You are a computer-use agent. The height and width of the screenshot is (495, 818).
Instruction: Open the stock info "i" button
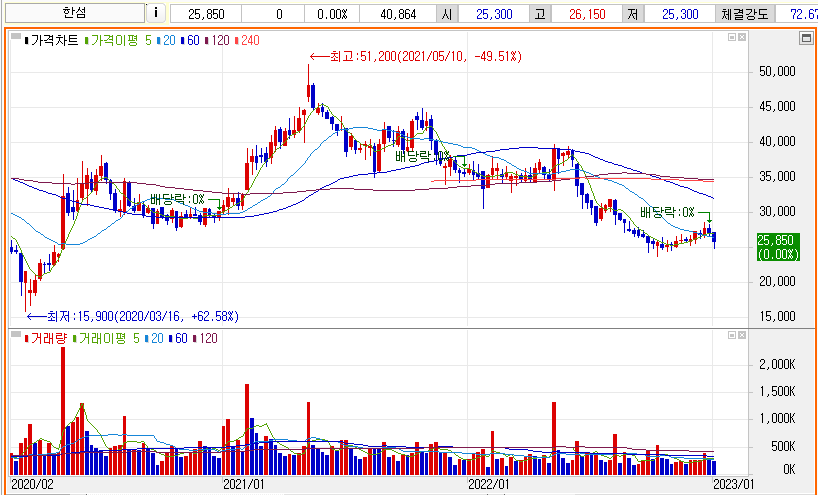coord(155,13)
